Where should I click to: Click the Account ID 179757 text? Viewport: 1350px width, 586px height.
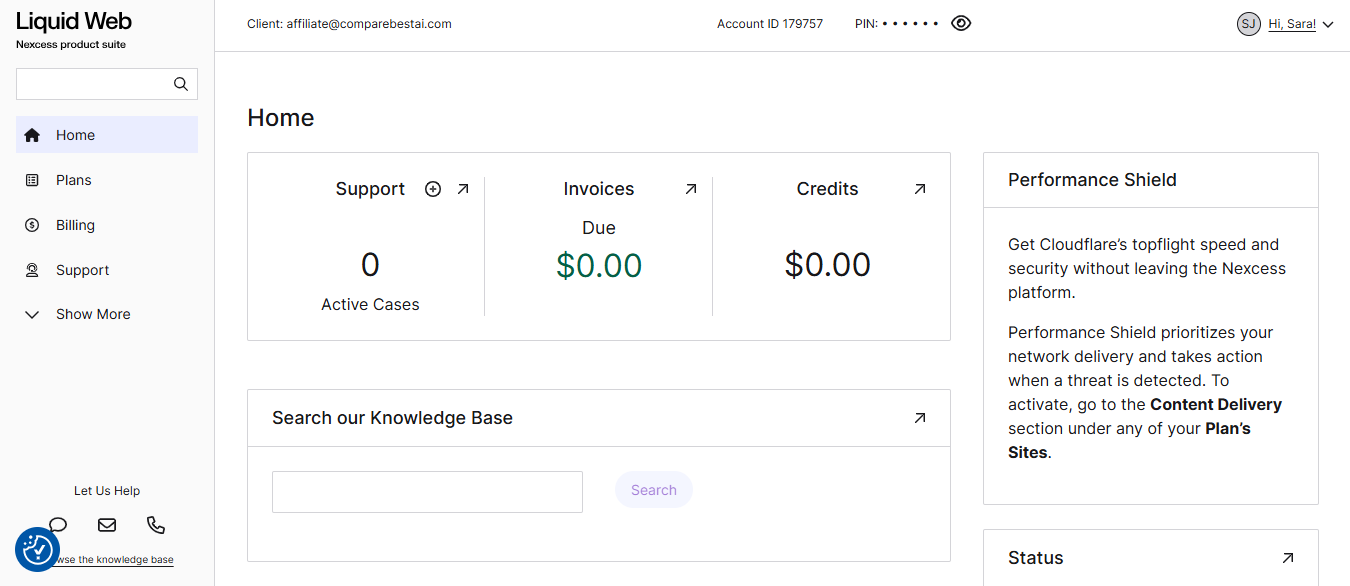770,24
